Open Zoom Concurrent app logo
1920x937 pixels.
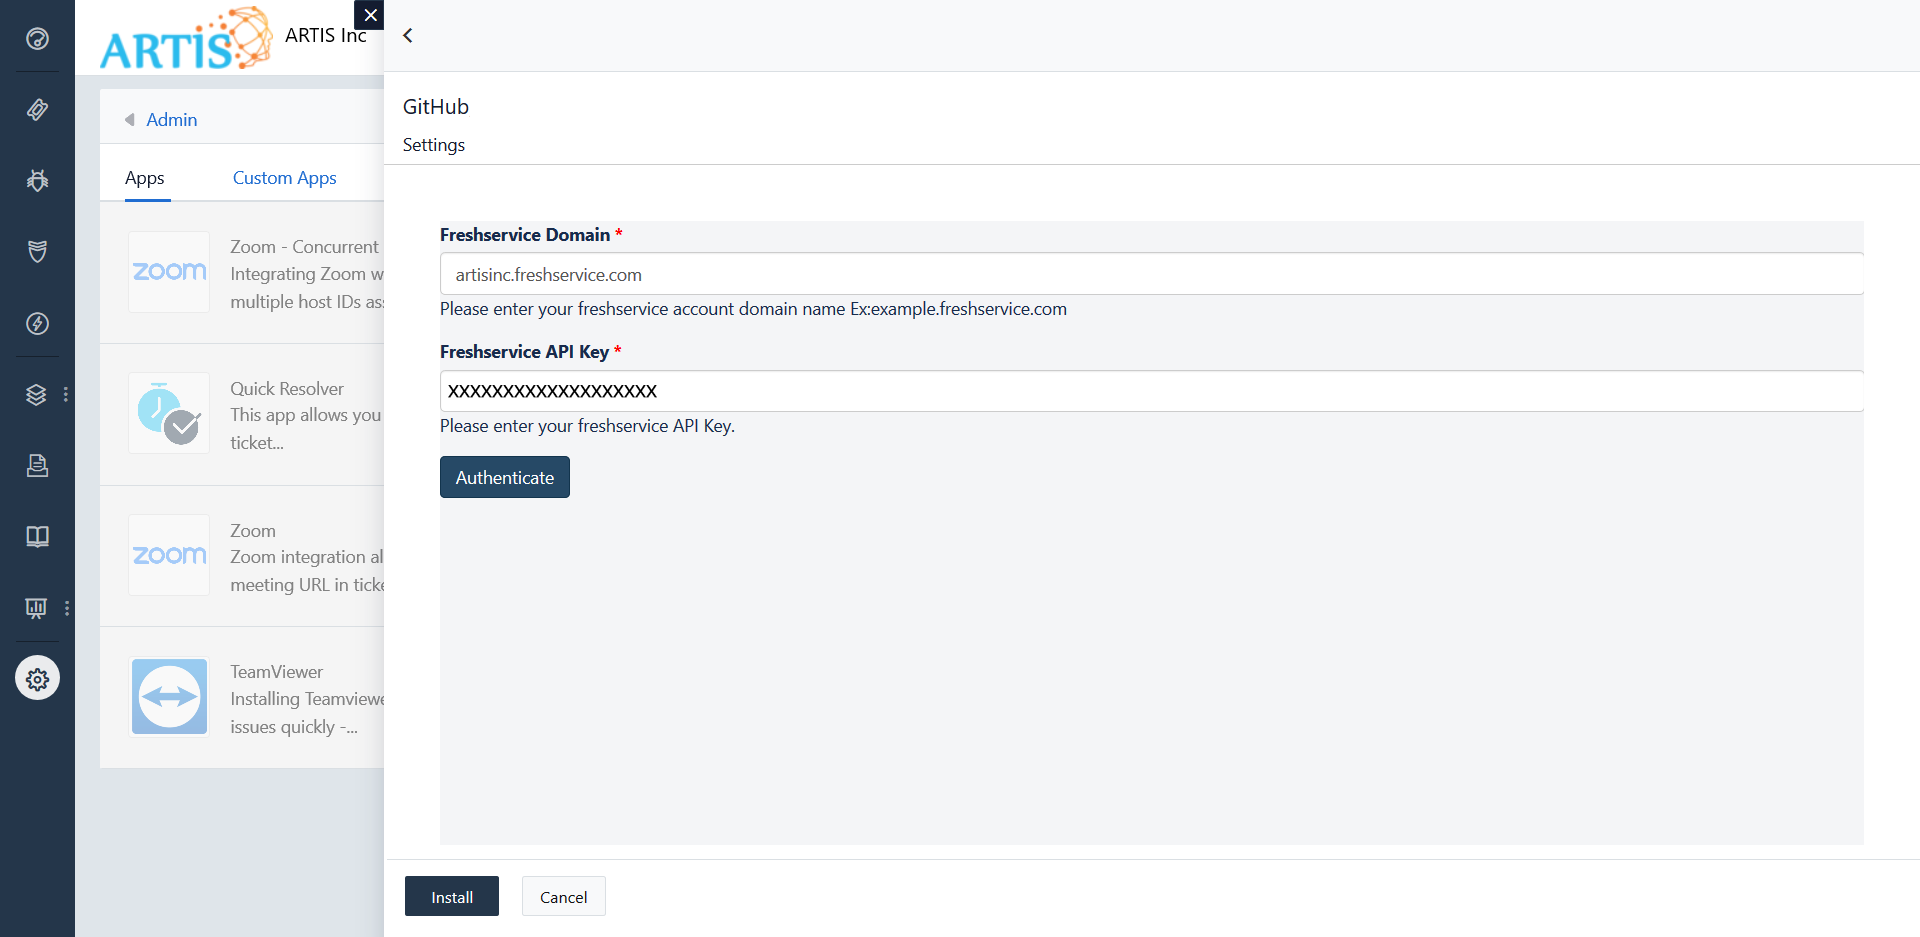169,272
